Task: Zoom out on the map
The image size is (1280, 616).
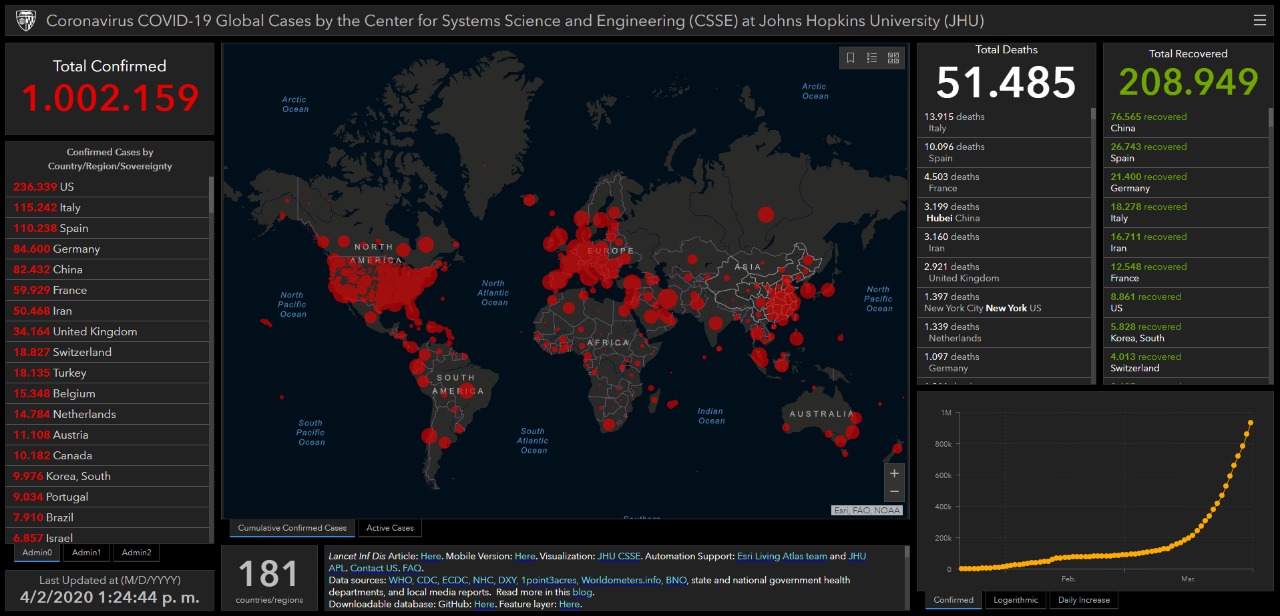Action: point(894,492)
